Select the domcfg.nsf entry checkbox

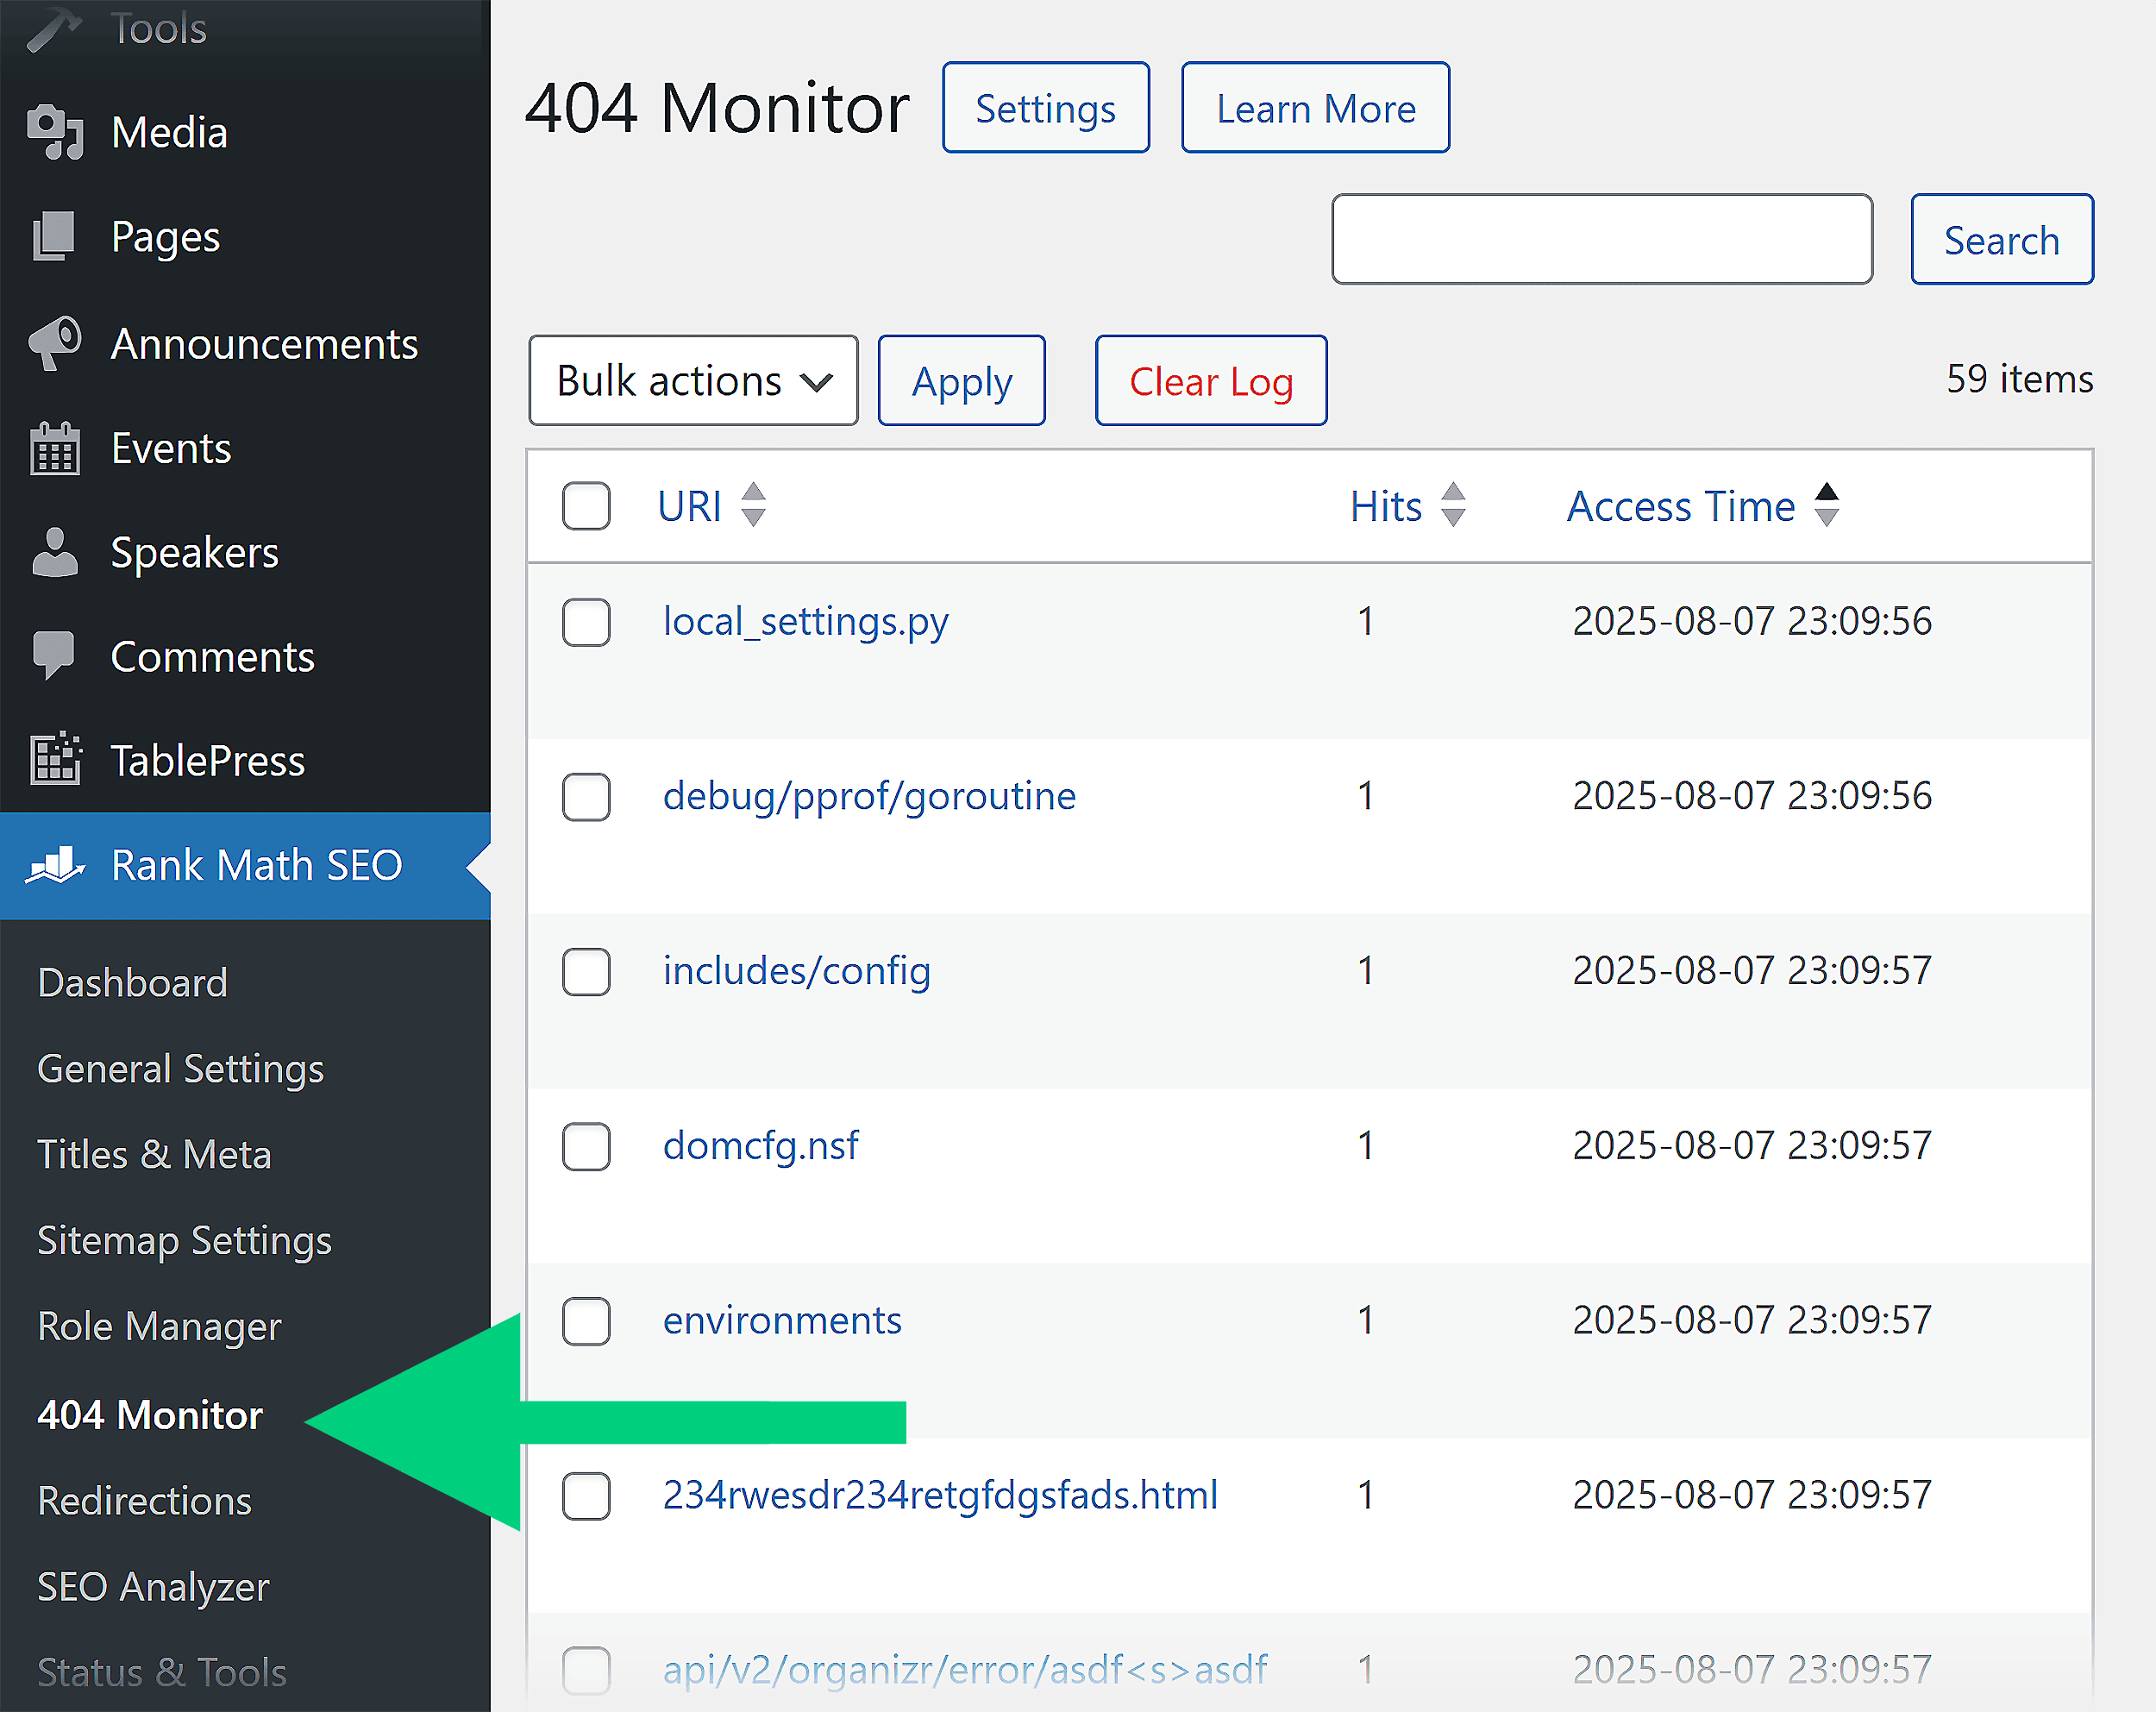586,1147
